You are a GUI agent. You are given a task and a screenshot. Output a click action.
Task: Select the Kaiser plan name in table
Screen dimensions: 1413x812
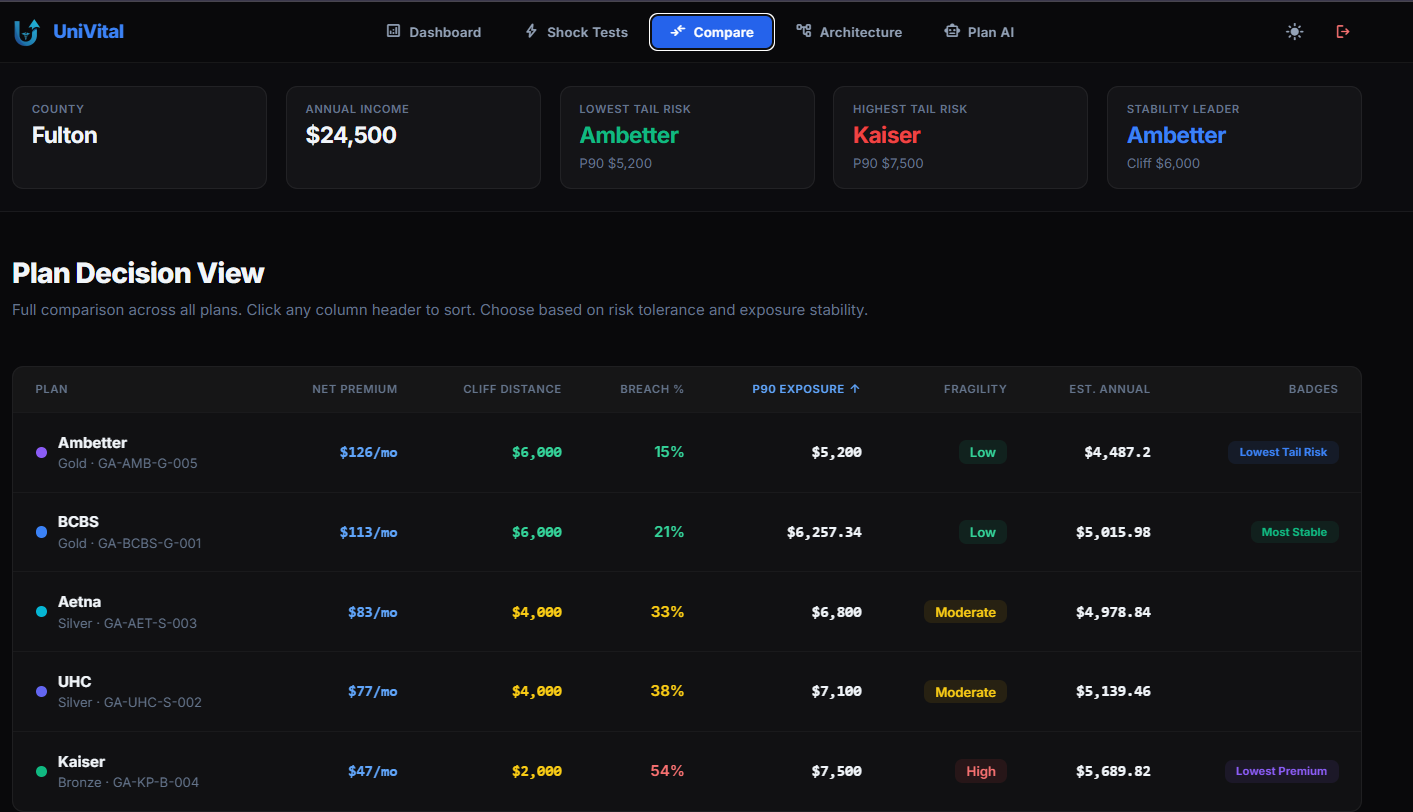[x=81, y=762]
